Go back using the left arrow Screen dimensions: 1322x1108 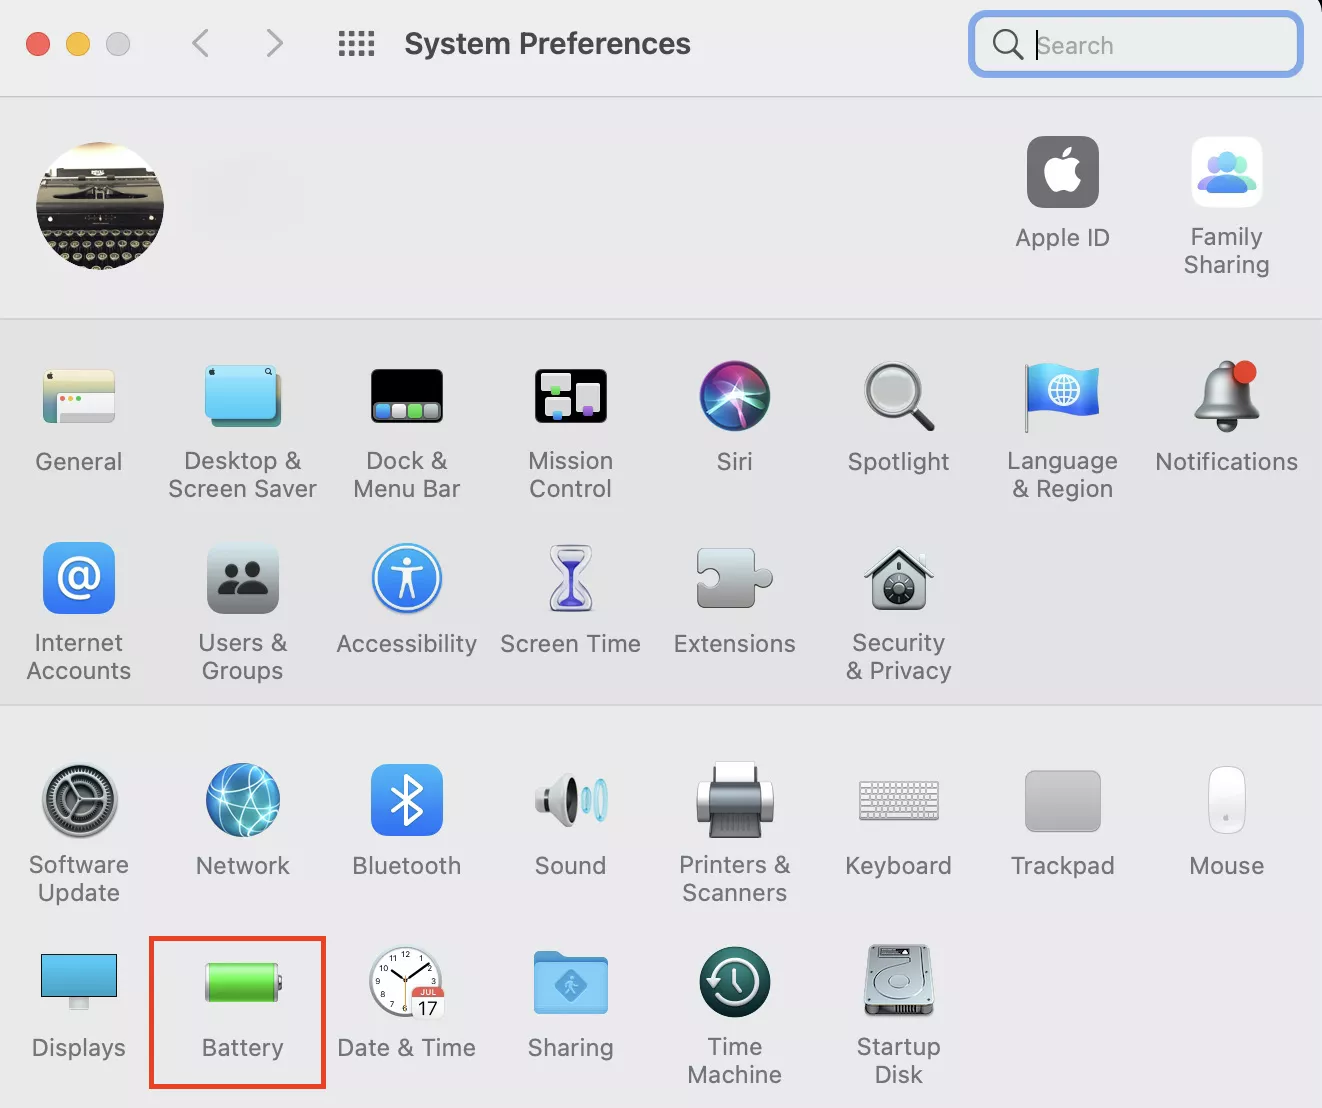click(x=200, y=43)
